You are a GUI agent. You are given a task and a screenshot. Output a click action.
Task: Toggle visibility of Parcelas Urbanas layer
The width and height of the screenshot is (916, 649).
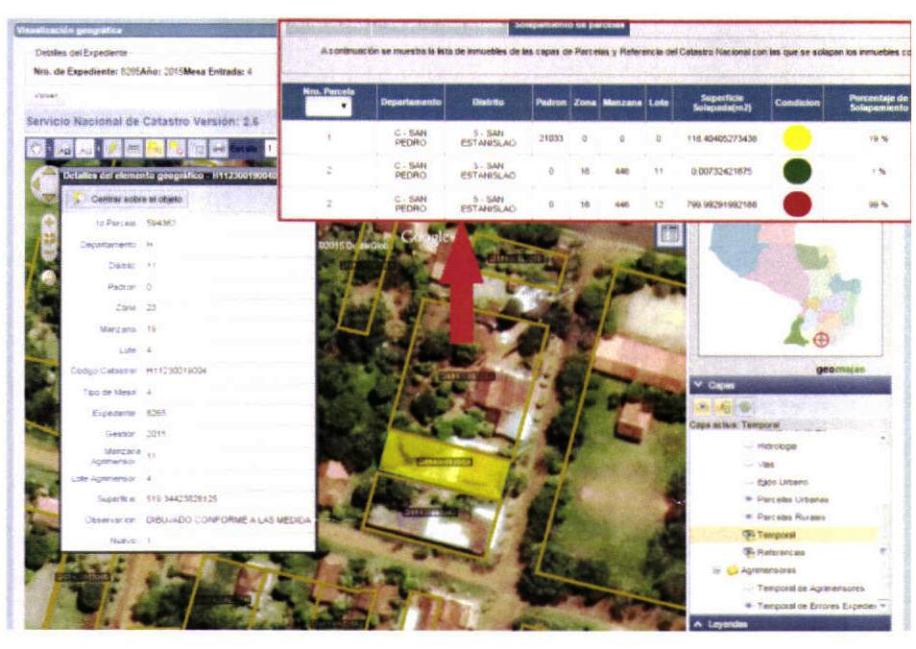point(748,498)
